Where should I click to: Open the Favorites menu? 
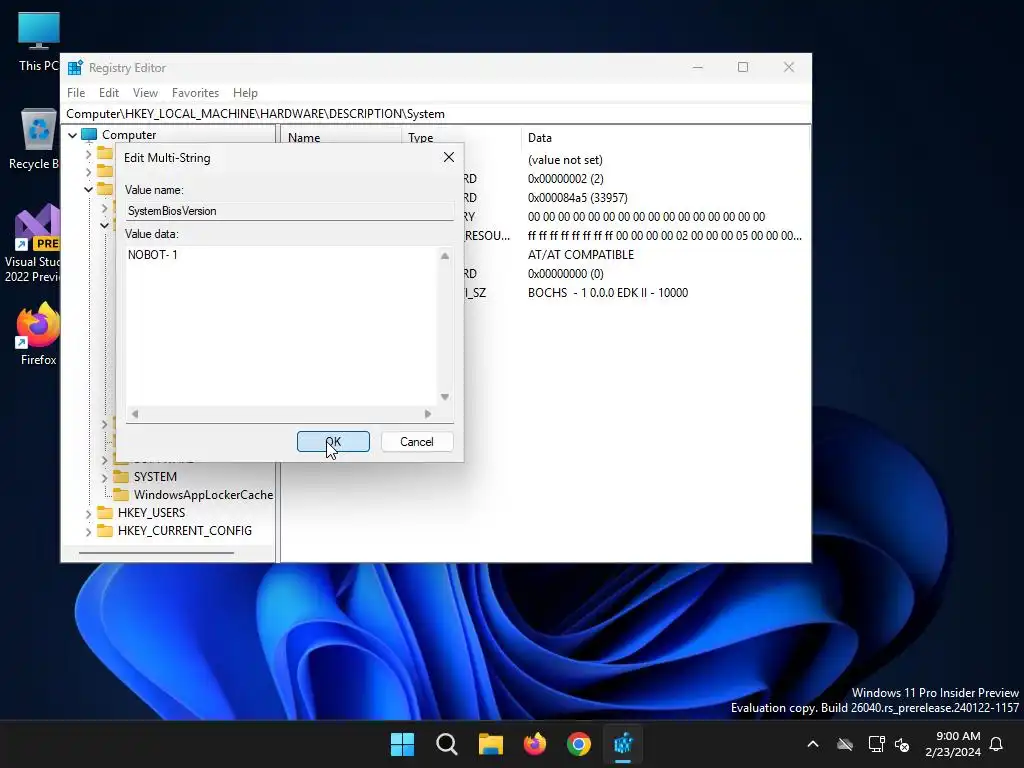(195, 93)
